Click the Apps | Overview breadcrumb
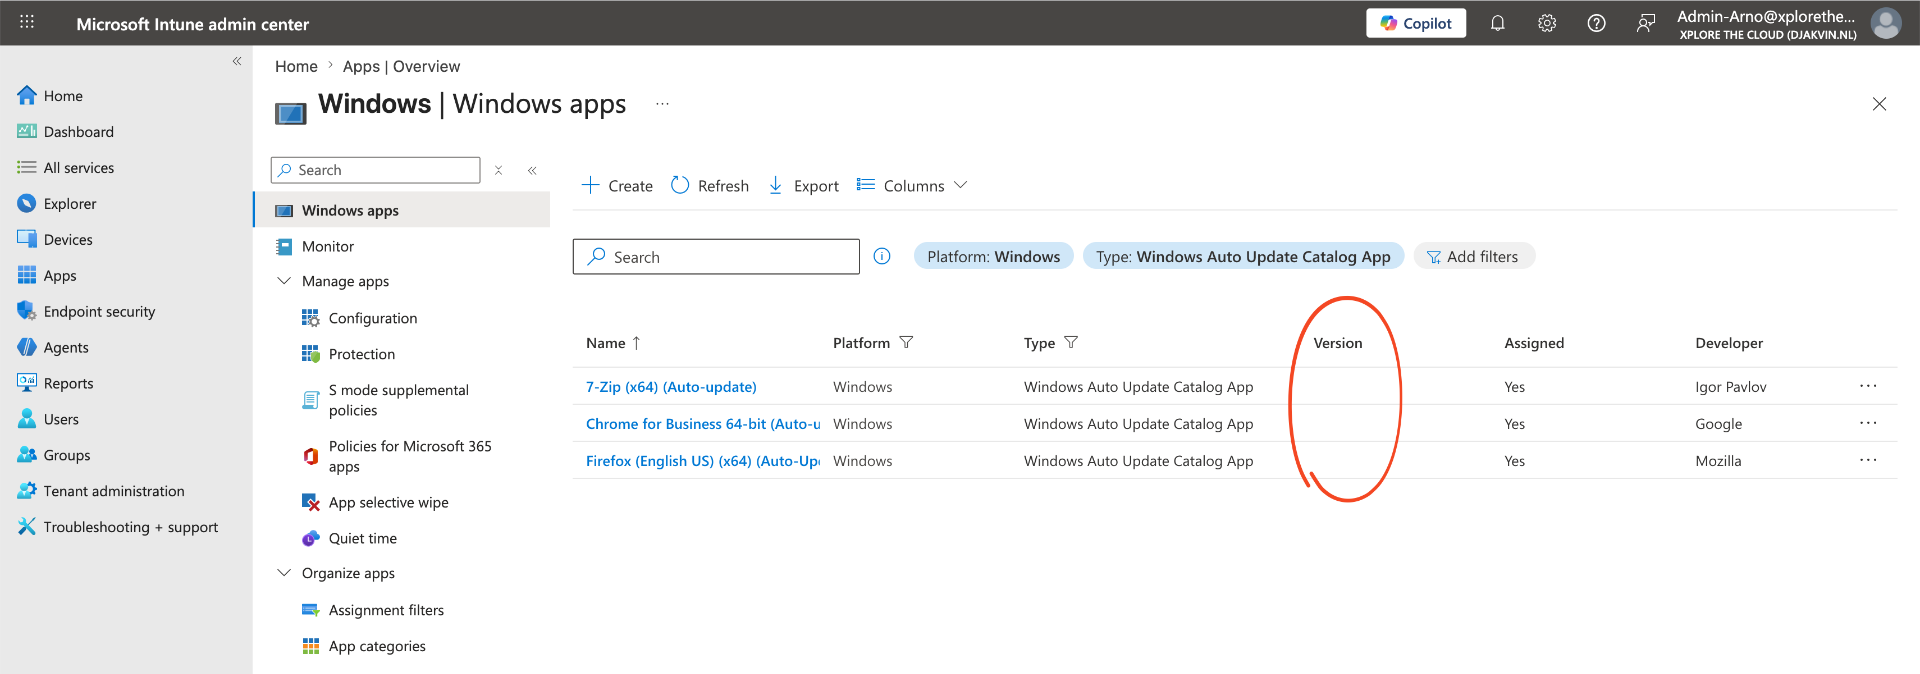 [x=401, y=66]
